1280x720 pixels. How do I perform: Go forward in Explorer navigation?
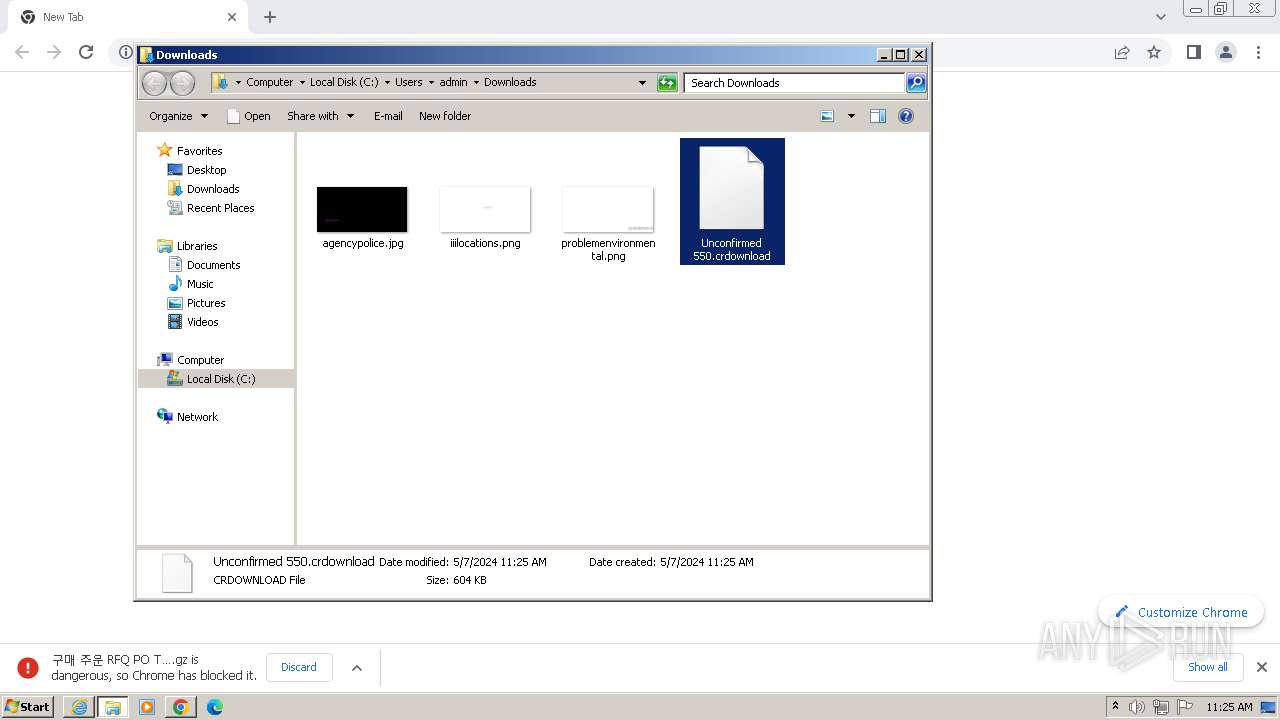182,83
